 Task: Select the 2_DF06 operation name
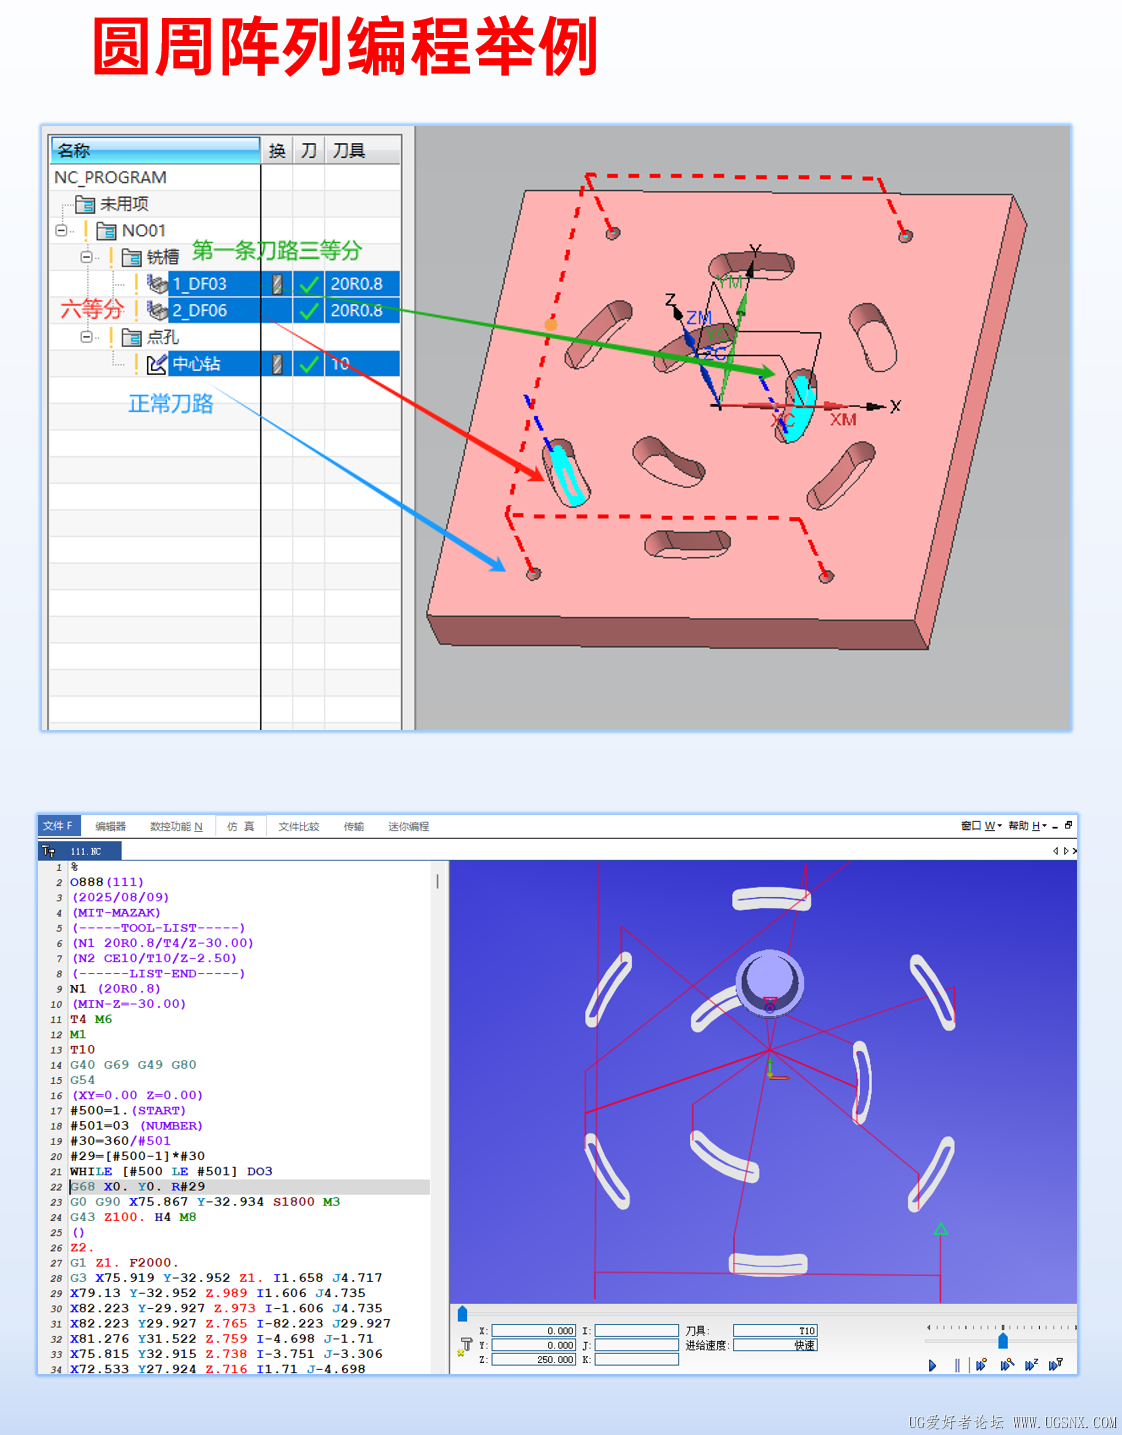pyautogui.click(x=200, y=311)
